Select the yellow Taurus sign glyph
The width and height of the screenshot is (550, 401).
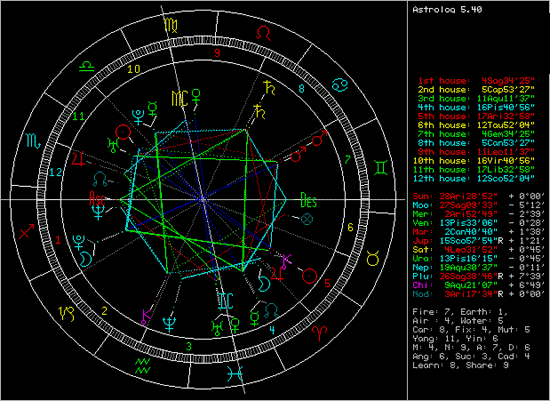tap(373, 259)
